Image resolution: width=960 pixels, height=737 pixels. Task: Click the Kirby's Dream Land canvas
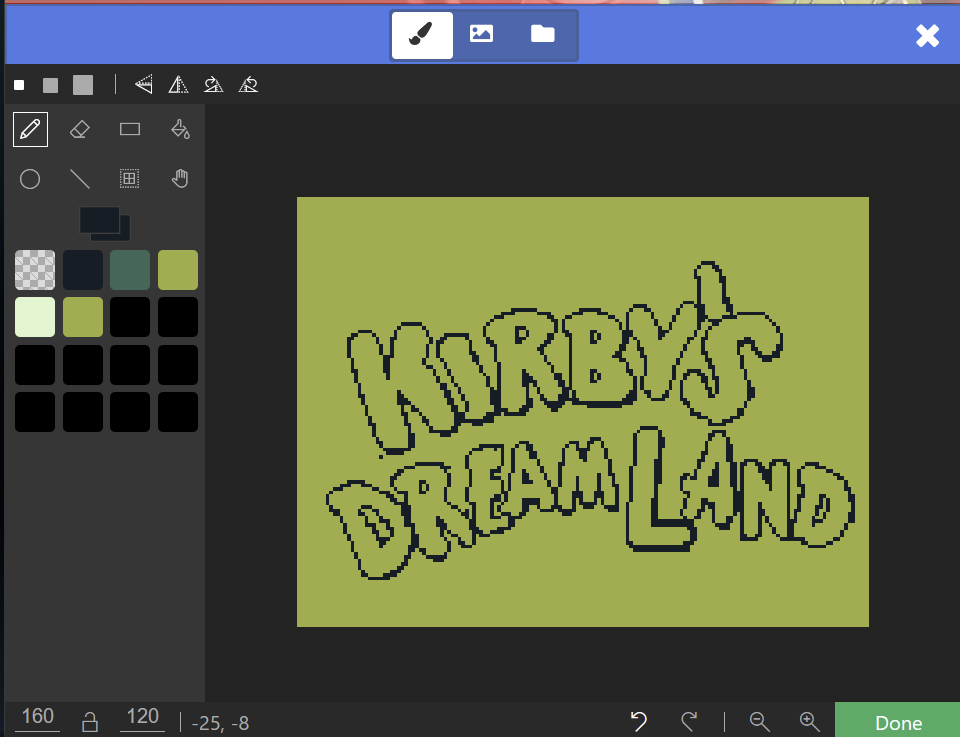click(583, 412)
